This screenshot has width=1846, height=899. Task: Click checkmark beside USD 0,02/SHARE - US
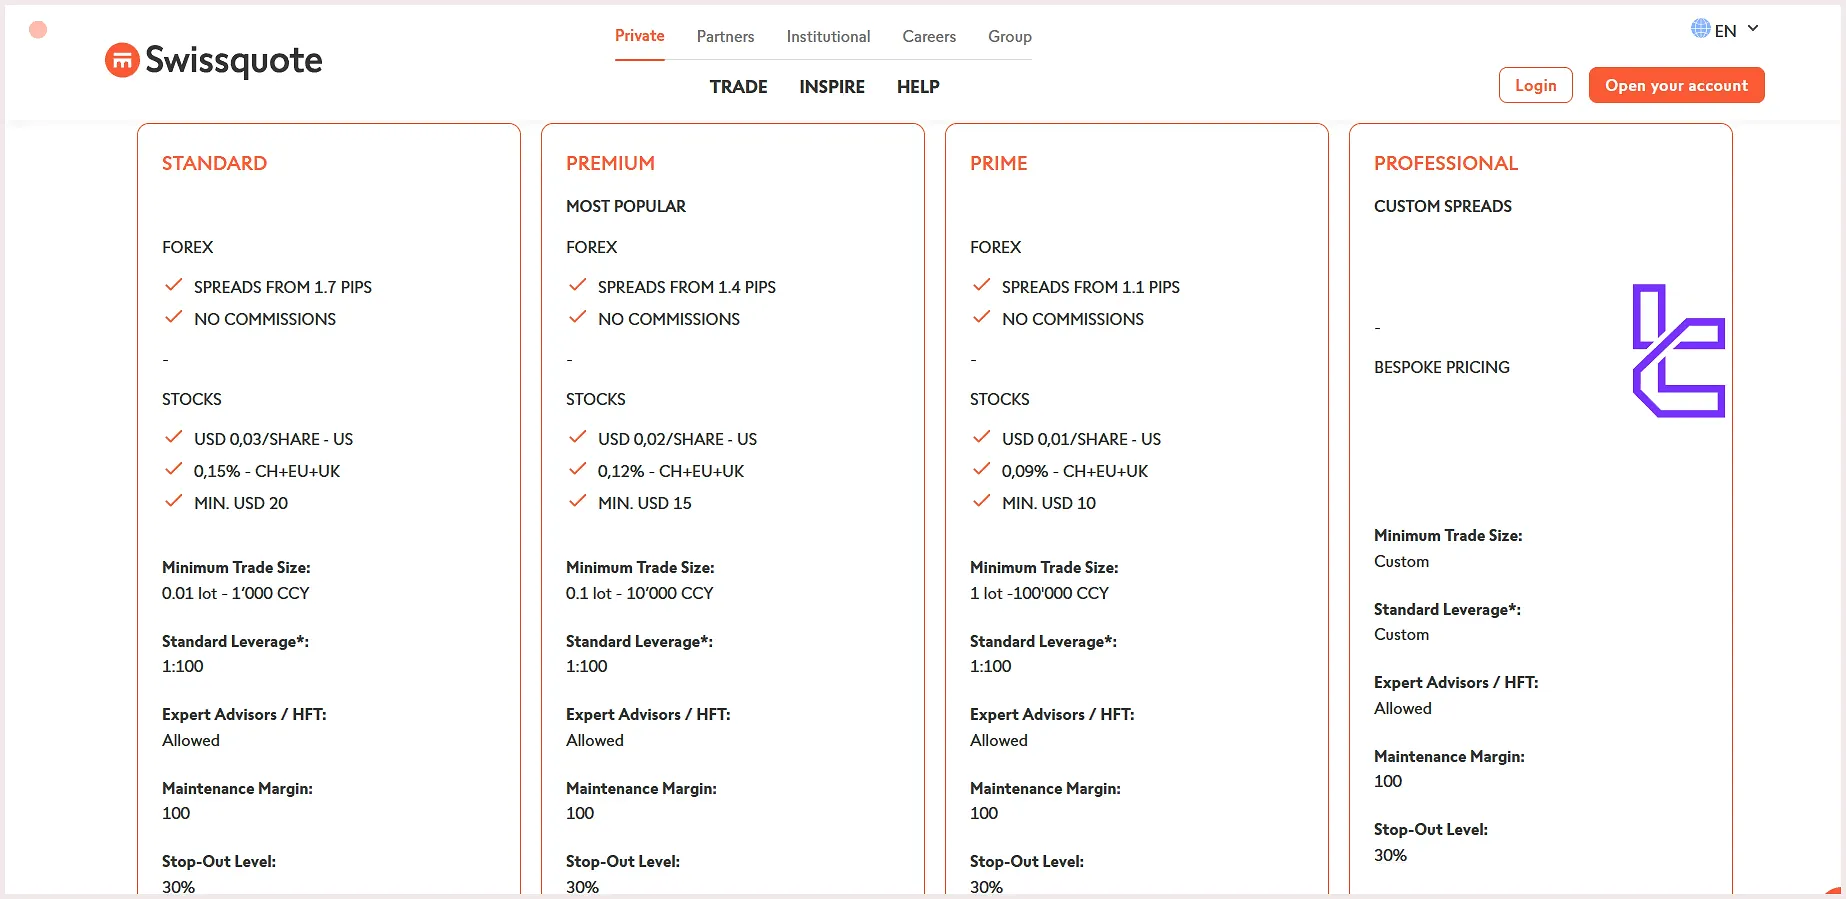(x=578, y=437)
